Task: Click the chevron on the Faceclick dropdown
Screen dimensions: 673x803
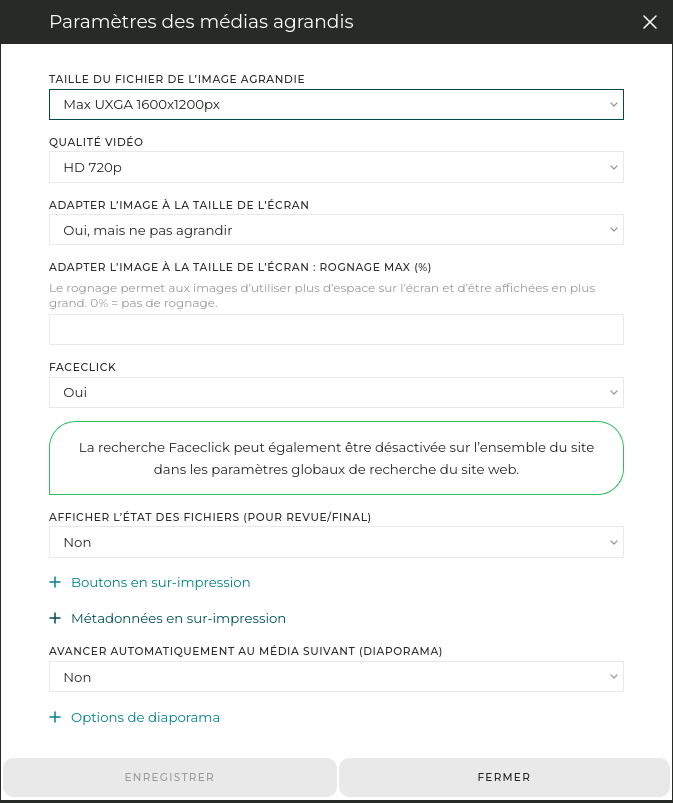Action: pyautogui.click(x=612, y=392)
